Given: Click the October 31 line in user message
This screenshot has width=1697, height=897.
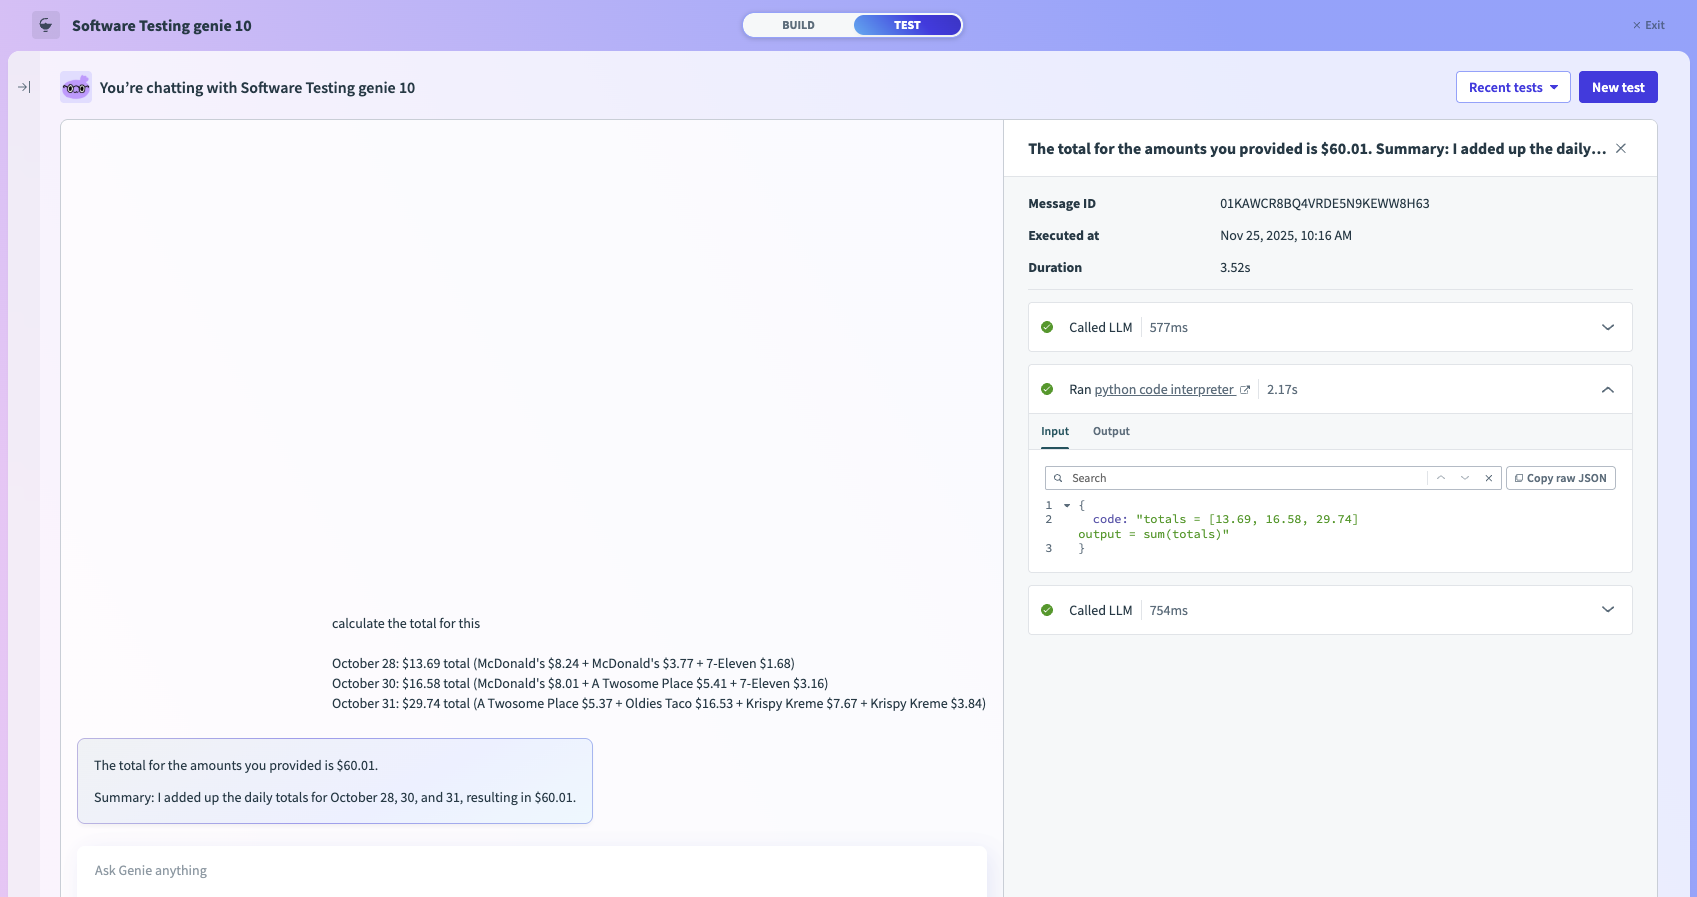Looking at the screenshot, I should pyautogui.click(x=659, y=703).
